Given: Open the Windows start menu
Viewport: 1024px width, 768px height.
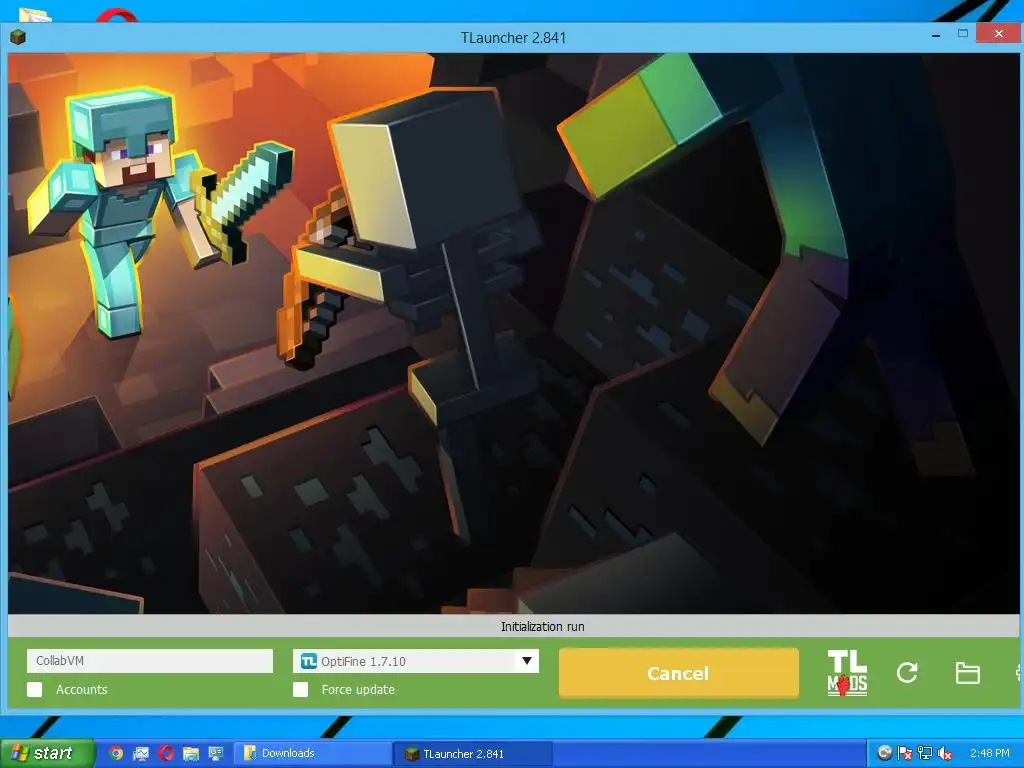Looking at the screenshot, I should 47,753.
